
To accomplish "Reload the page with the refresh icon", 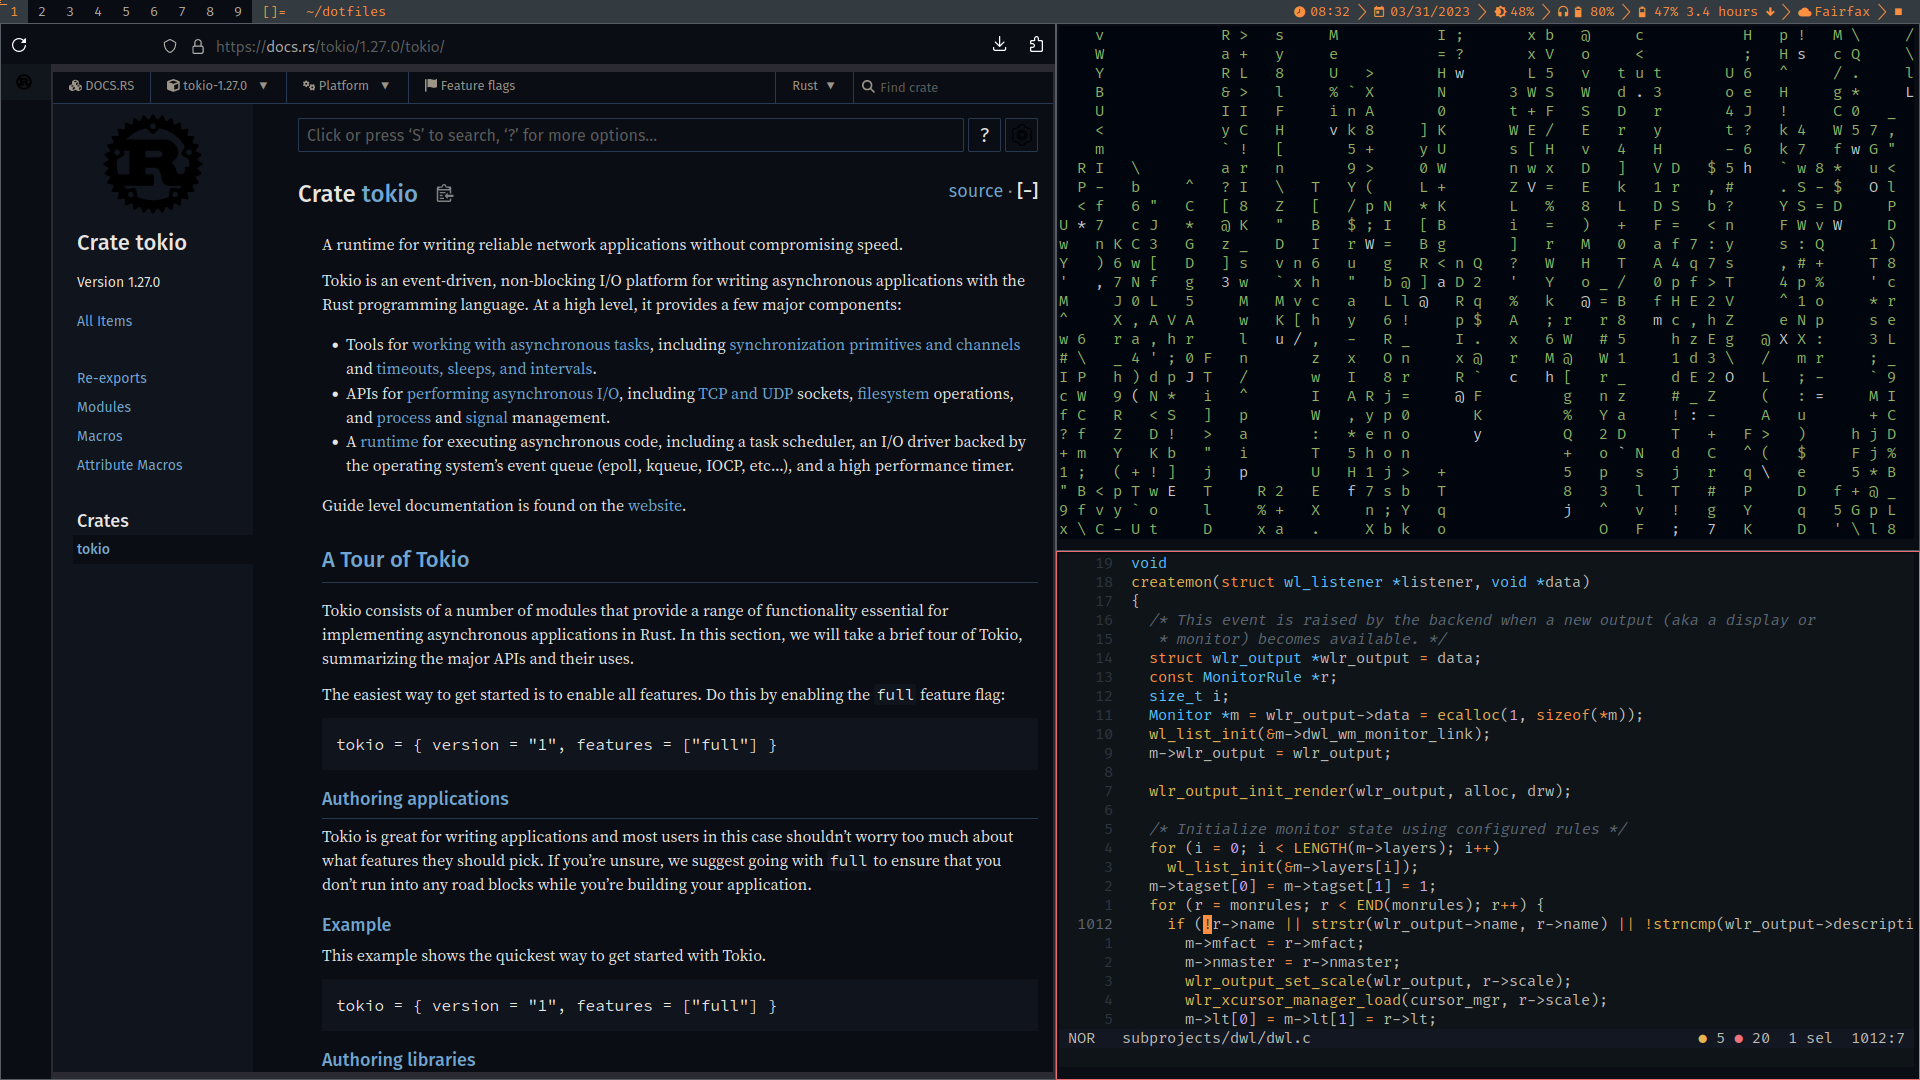I will pyautogui.click(x=19, y=45).
